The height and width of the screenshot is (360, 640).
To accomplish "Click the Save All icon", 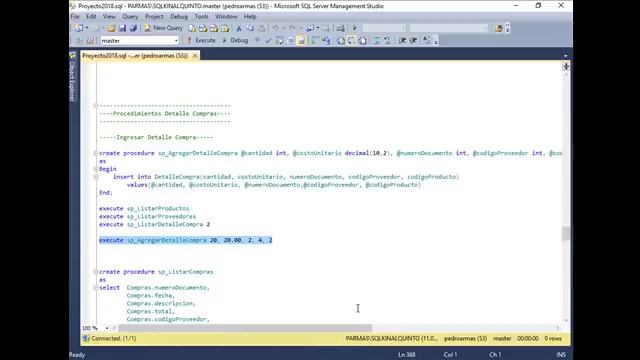I will click(x=133, y=28).
